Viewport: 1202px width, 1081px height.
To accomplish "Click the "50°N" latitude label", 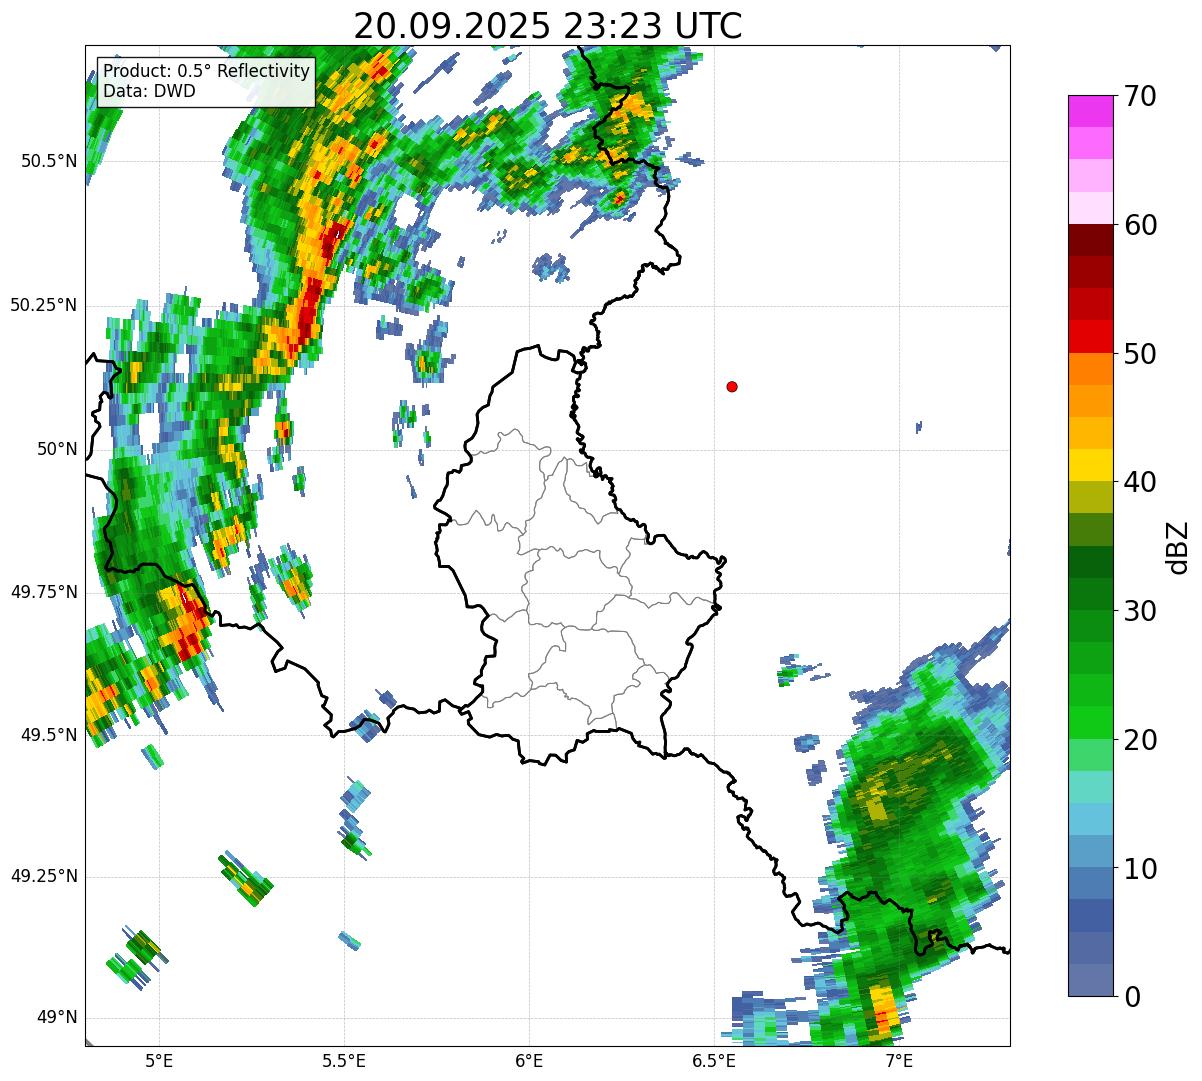I will click(57, 449).
